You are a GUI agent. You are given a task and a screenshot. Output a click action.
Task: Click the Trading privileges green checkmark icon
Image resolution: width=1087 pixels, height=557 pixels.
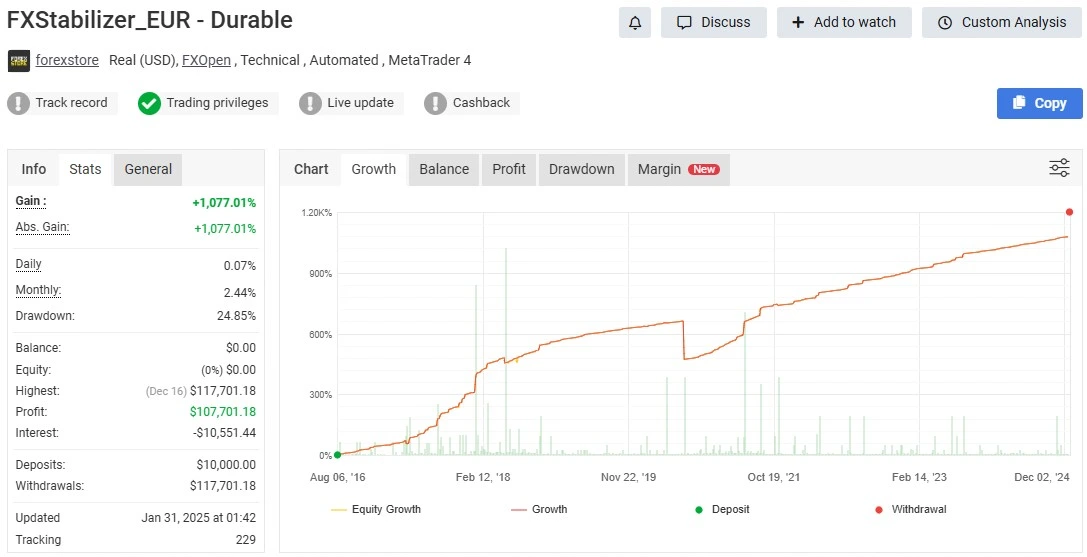click(x=149, y=103)
